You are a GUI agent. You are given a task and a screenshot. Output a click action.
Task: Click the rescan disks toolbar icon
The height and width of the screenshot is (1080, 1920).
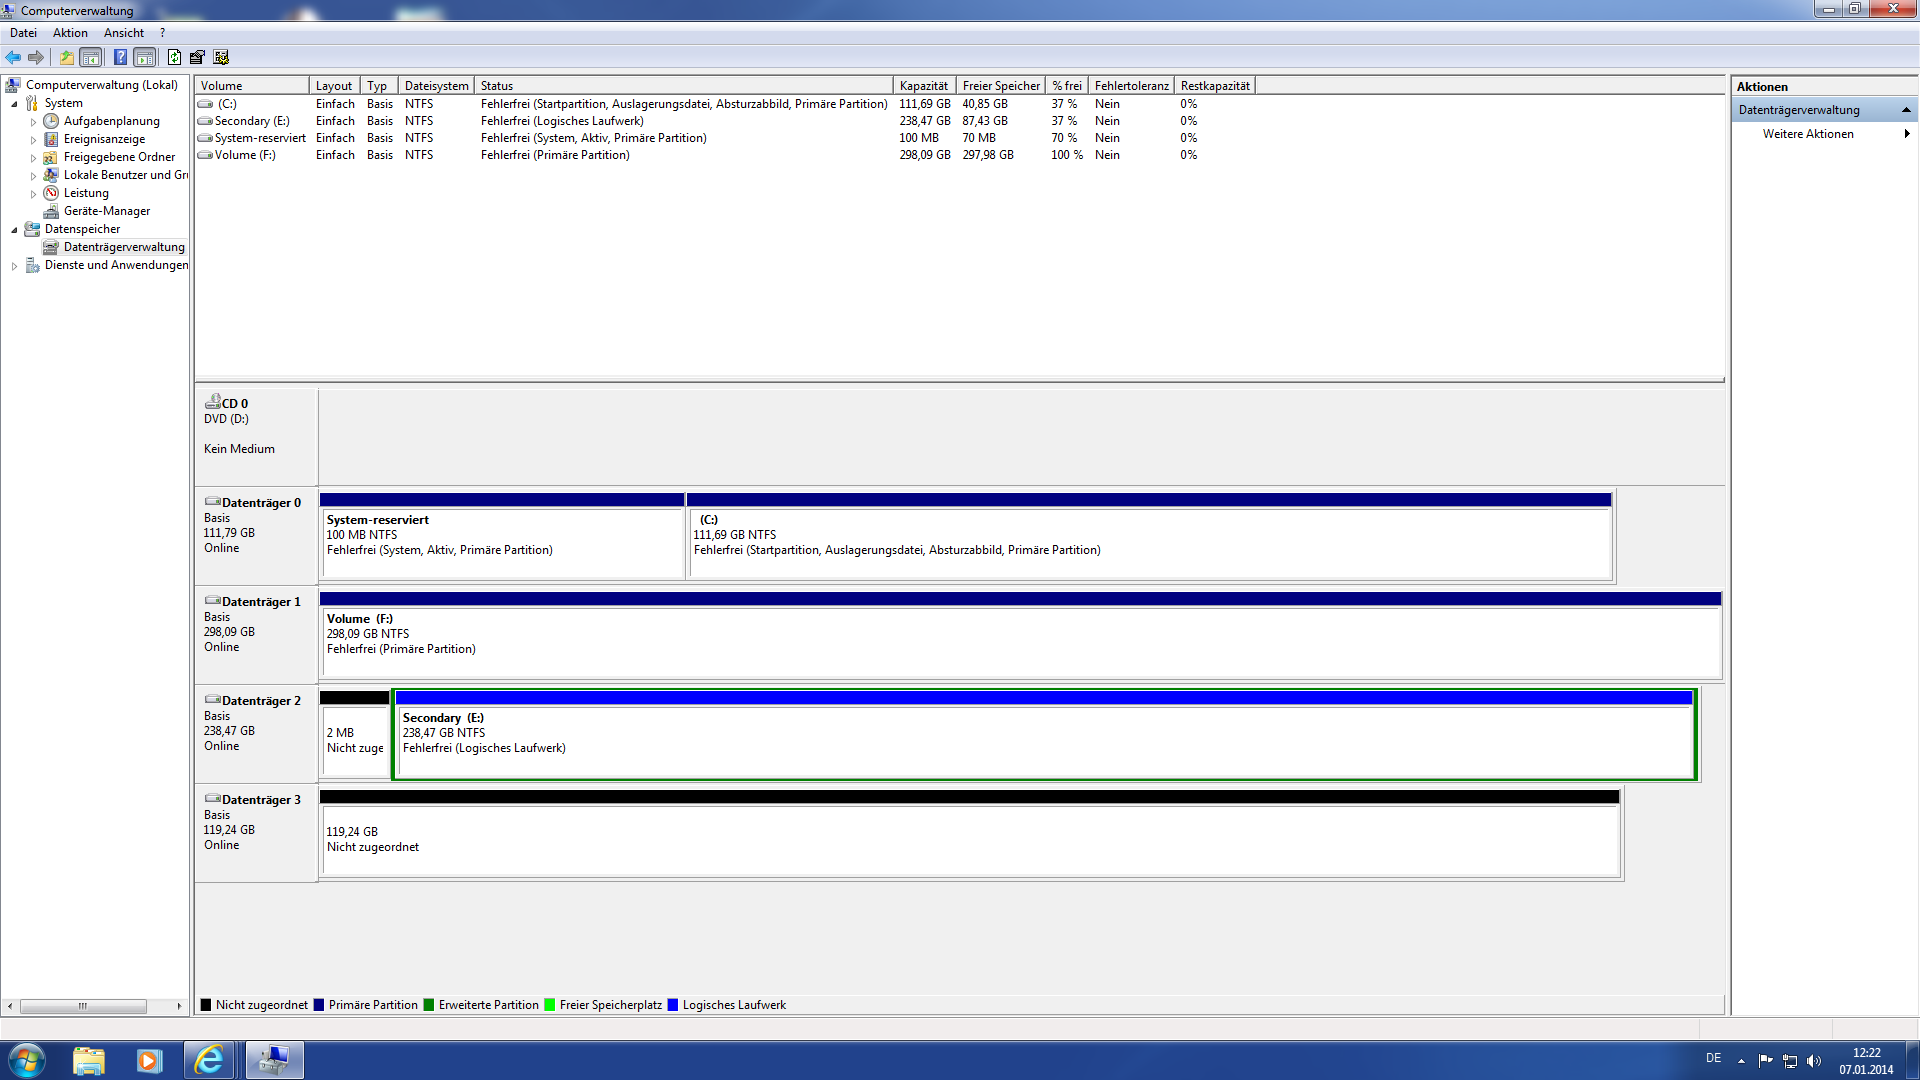pos(197,57)
